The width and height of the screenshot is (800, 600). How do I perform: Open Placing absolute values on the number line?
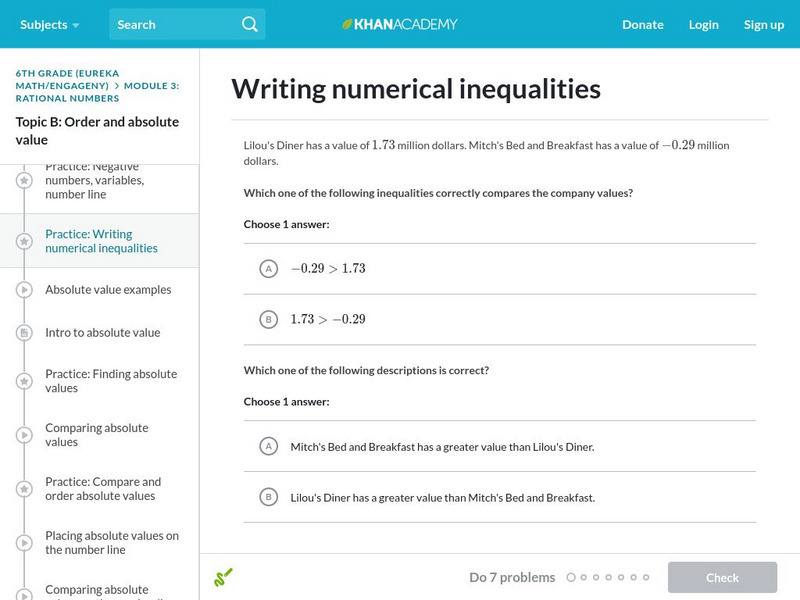[111, 542]
